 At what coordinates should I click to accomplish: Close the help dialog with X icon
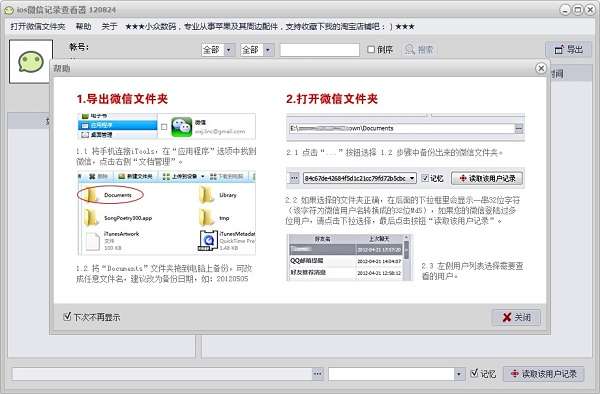[x=541, y=68]
